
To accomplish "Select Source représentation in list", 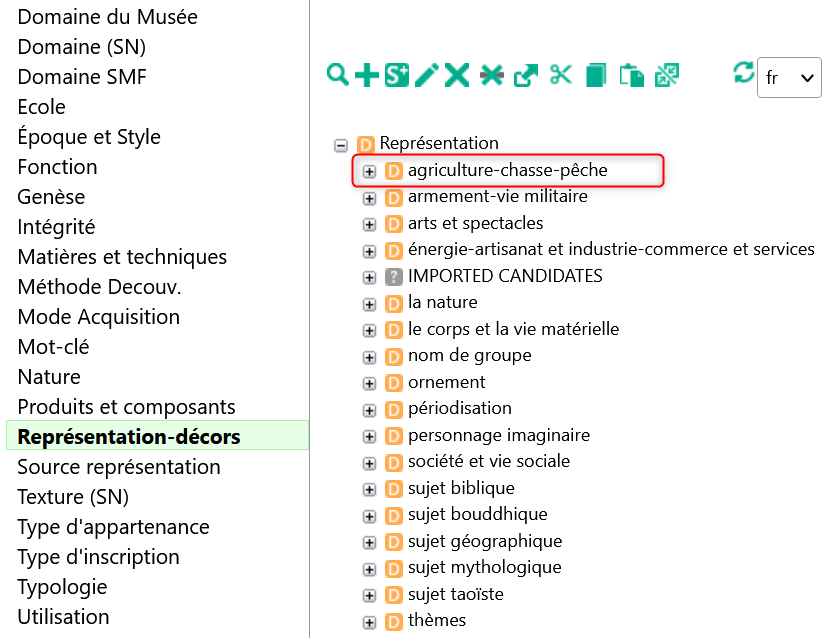I will tap(119, 467).
